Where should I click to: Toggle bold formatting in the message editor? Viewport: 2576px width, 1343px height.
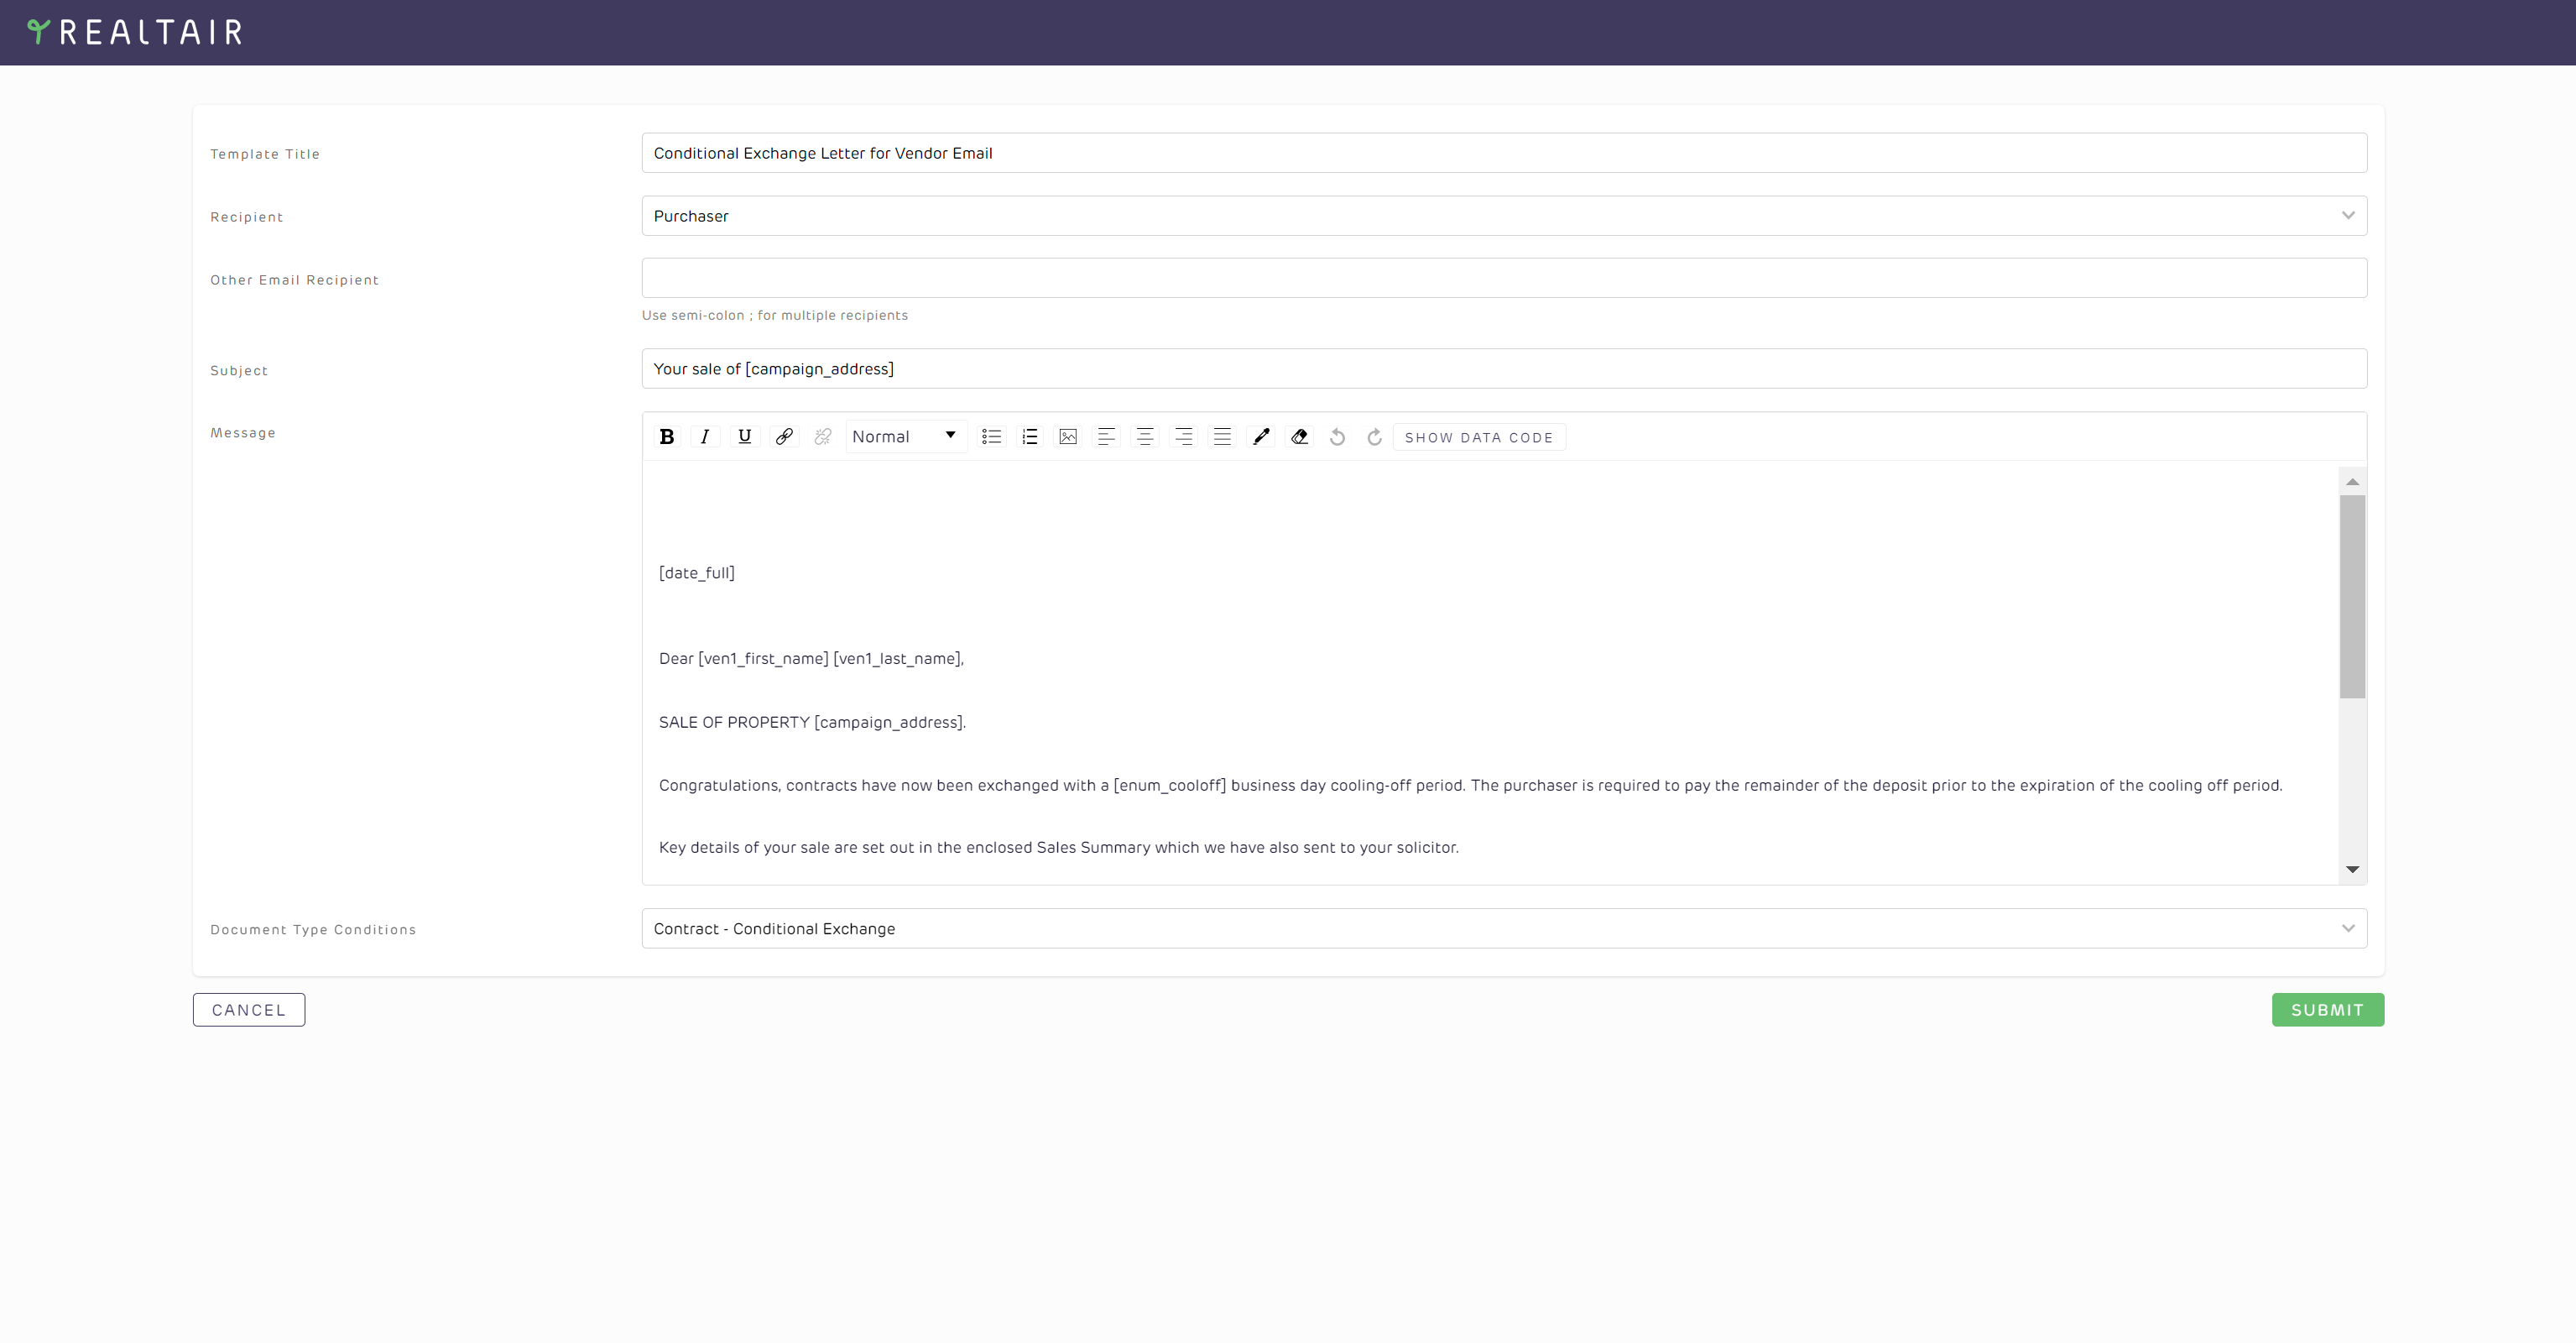667,436
